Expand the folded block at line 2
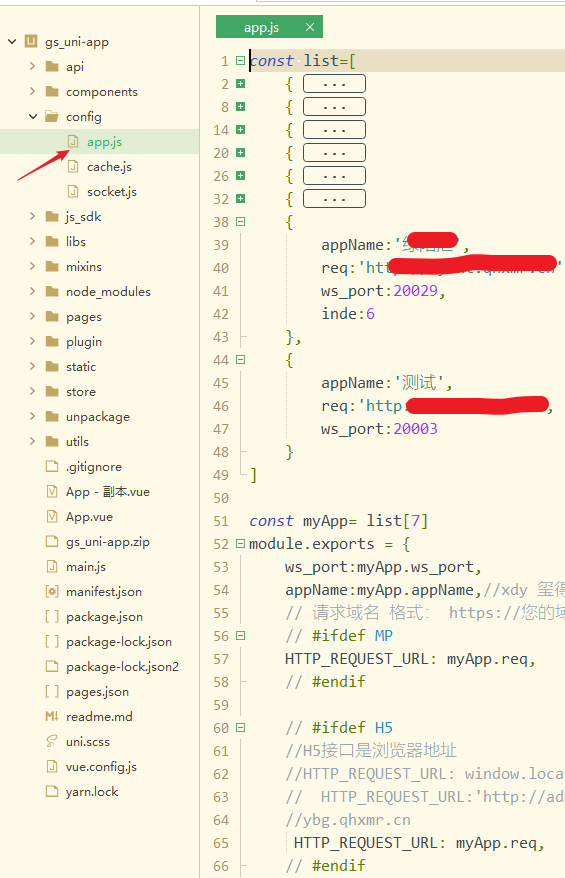The width and height of the screenshot is (565, 878). point(240,83)
